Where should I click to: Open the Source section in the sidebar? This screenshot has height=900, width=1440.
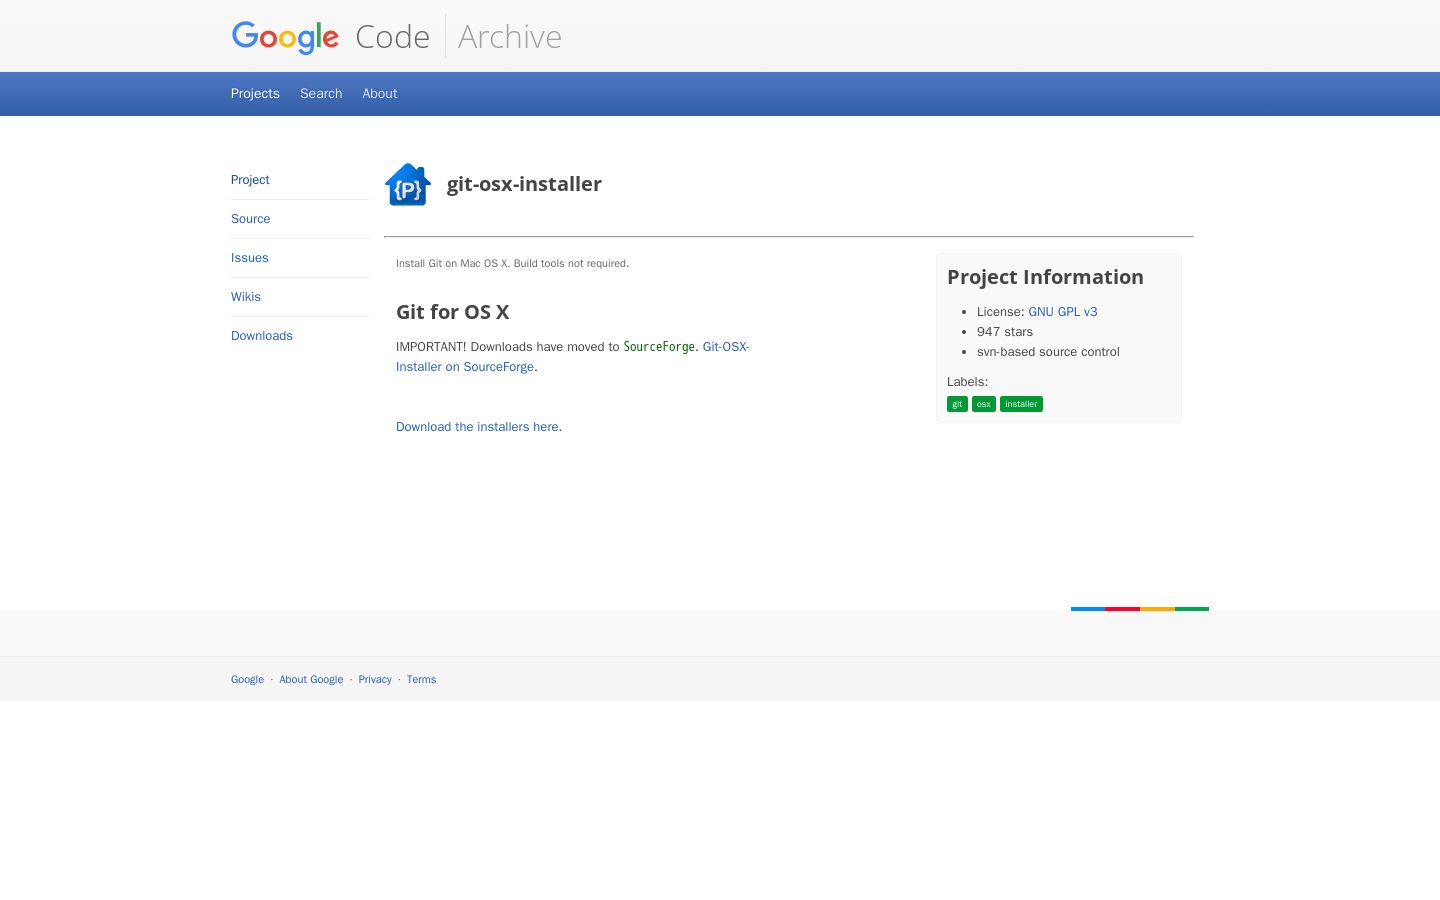(x=251, y=219)
